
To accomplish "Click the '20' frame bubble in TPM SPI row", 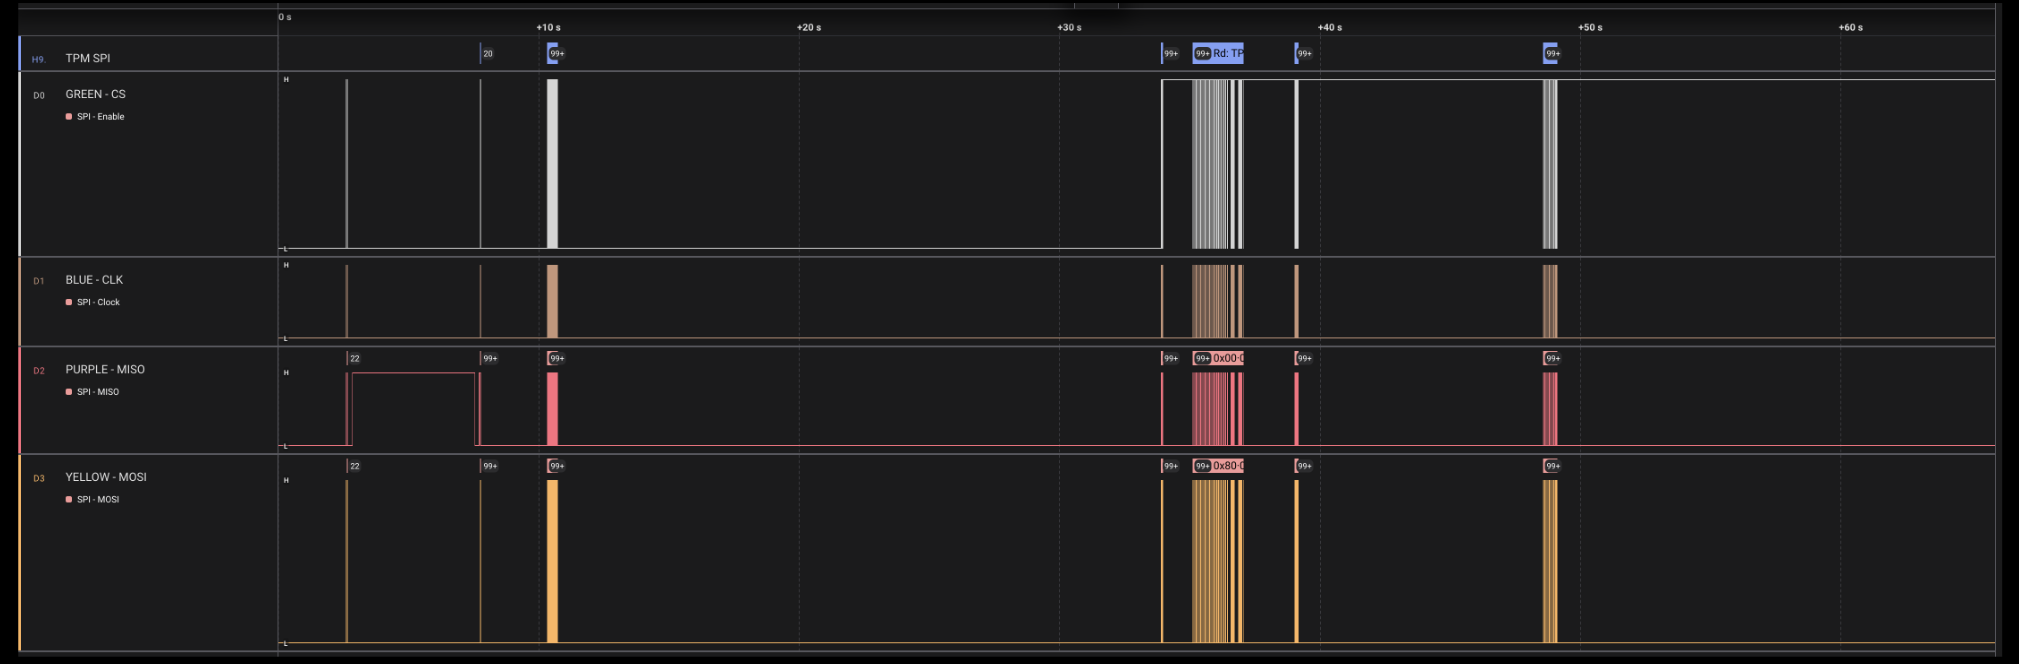I will [487, 54].
